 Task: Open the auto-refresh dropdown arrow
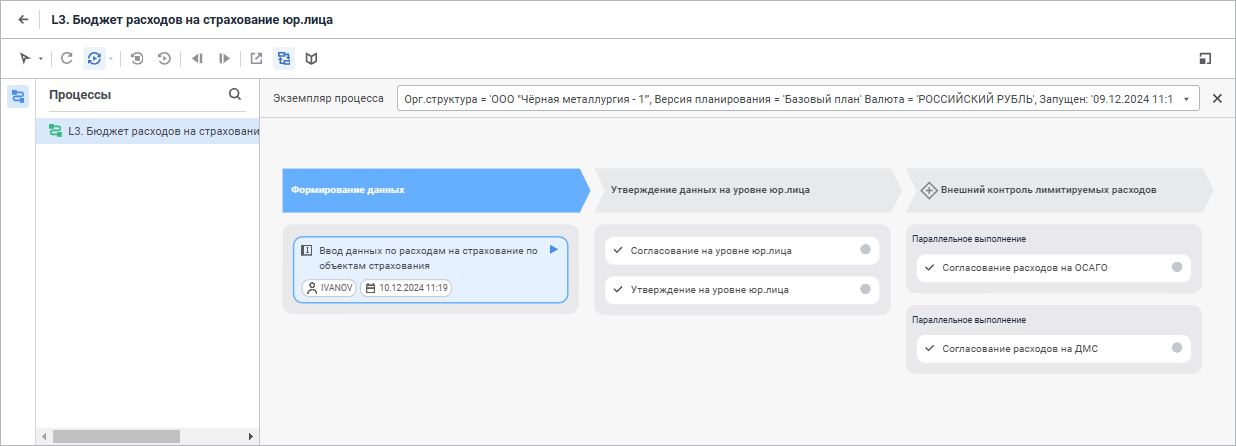(x=110, y=59)
